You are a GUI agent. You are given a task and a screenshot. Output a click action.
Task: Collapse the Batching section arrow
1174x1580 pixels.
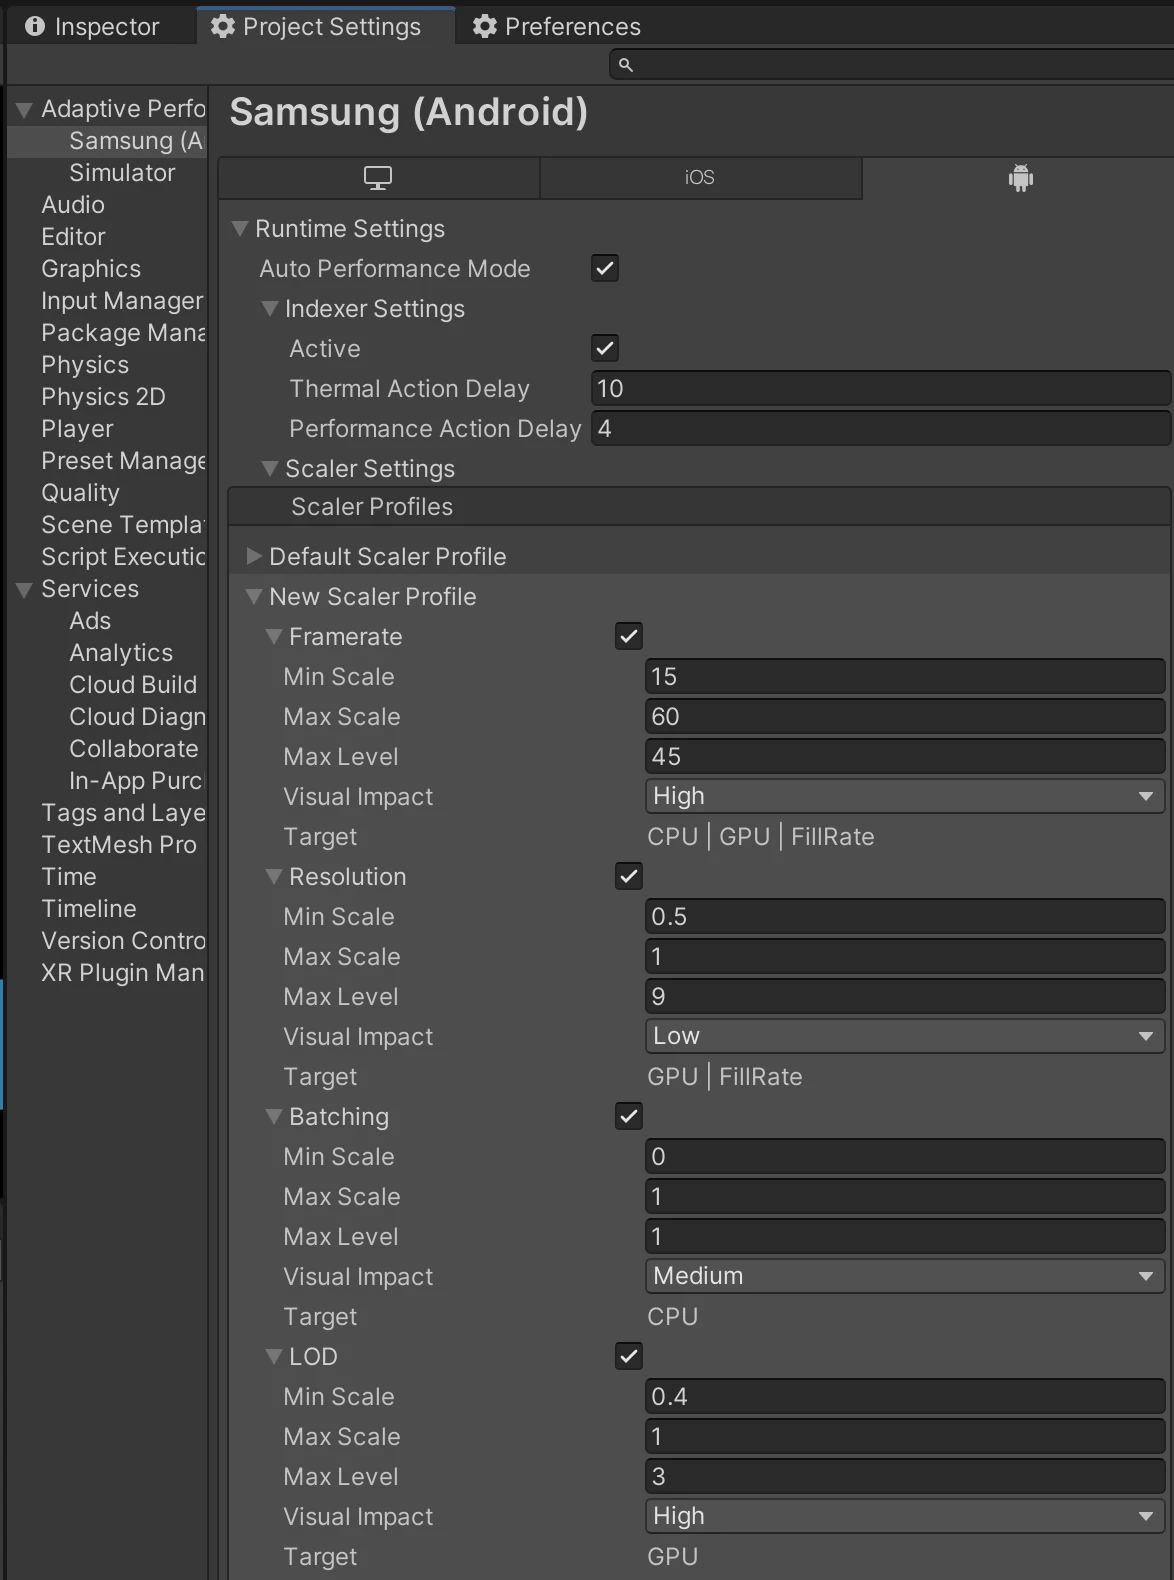click(274, 1116)
